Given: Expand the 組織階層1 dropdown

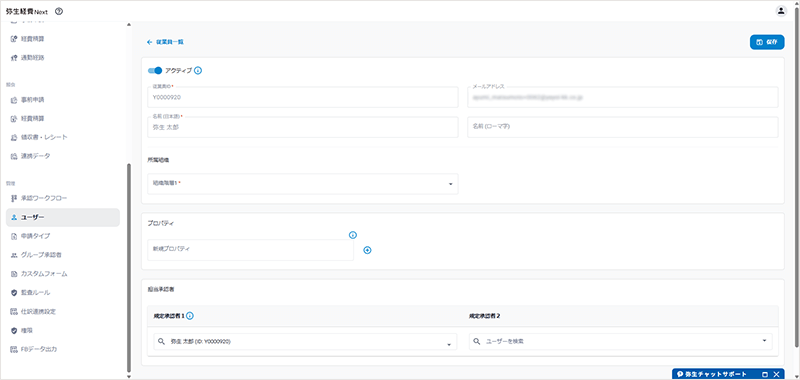Looking at the screenshot, I should 303,184.
